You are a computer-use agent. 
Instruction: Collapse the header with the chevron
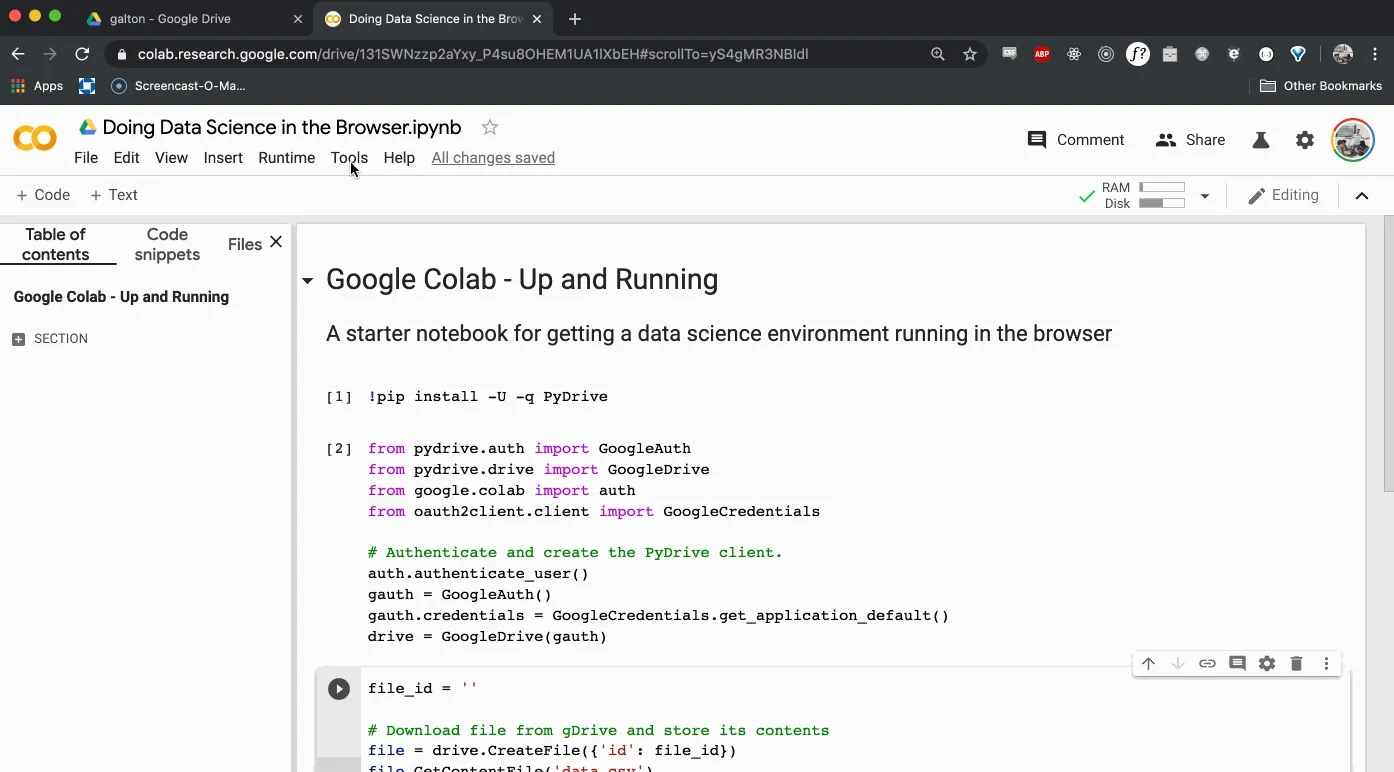click(x=1362, y=196)
